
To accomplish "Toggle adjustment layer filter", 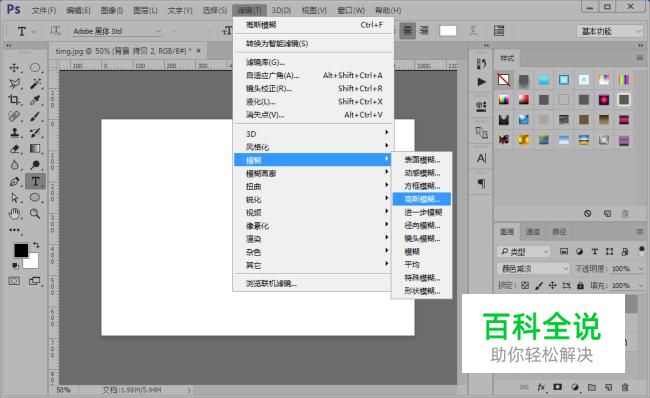I will (x=580, y=251).
